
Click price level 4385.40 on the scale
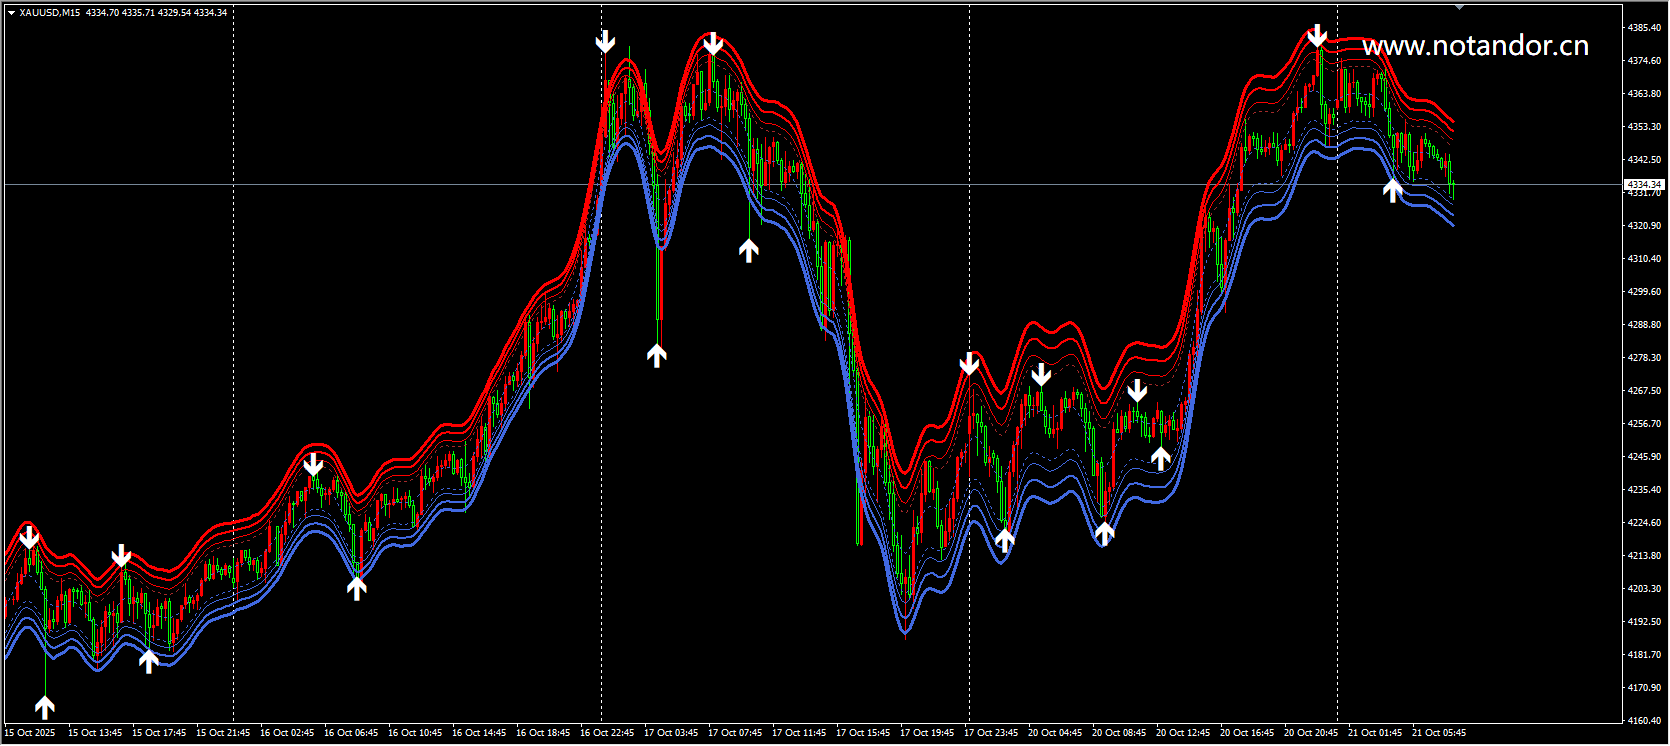[x=1644, y=28]
